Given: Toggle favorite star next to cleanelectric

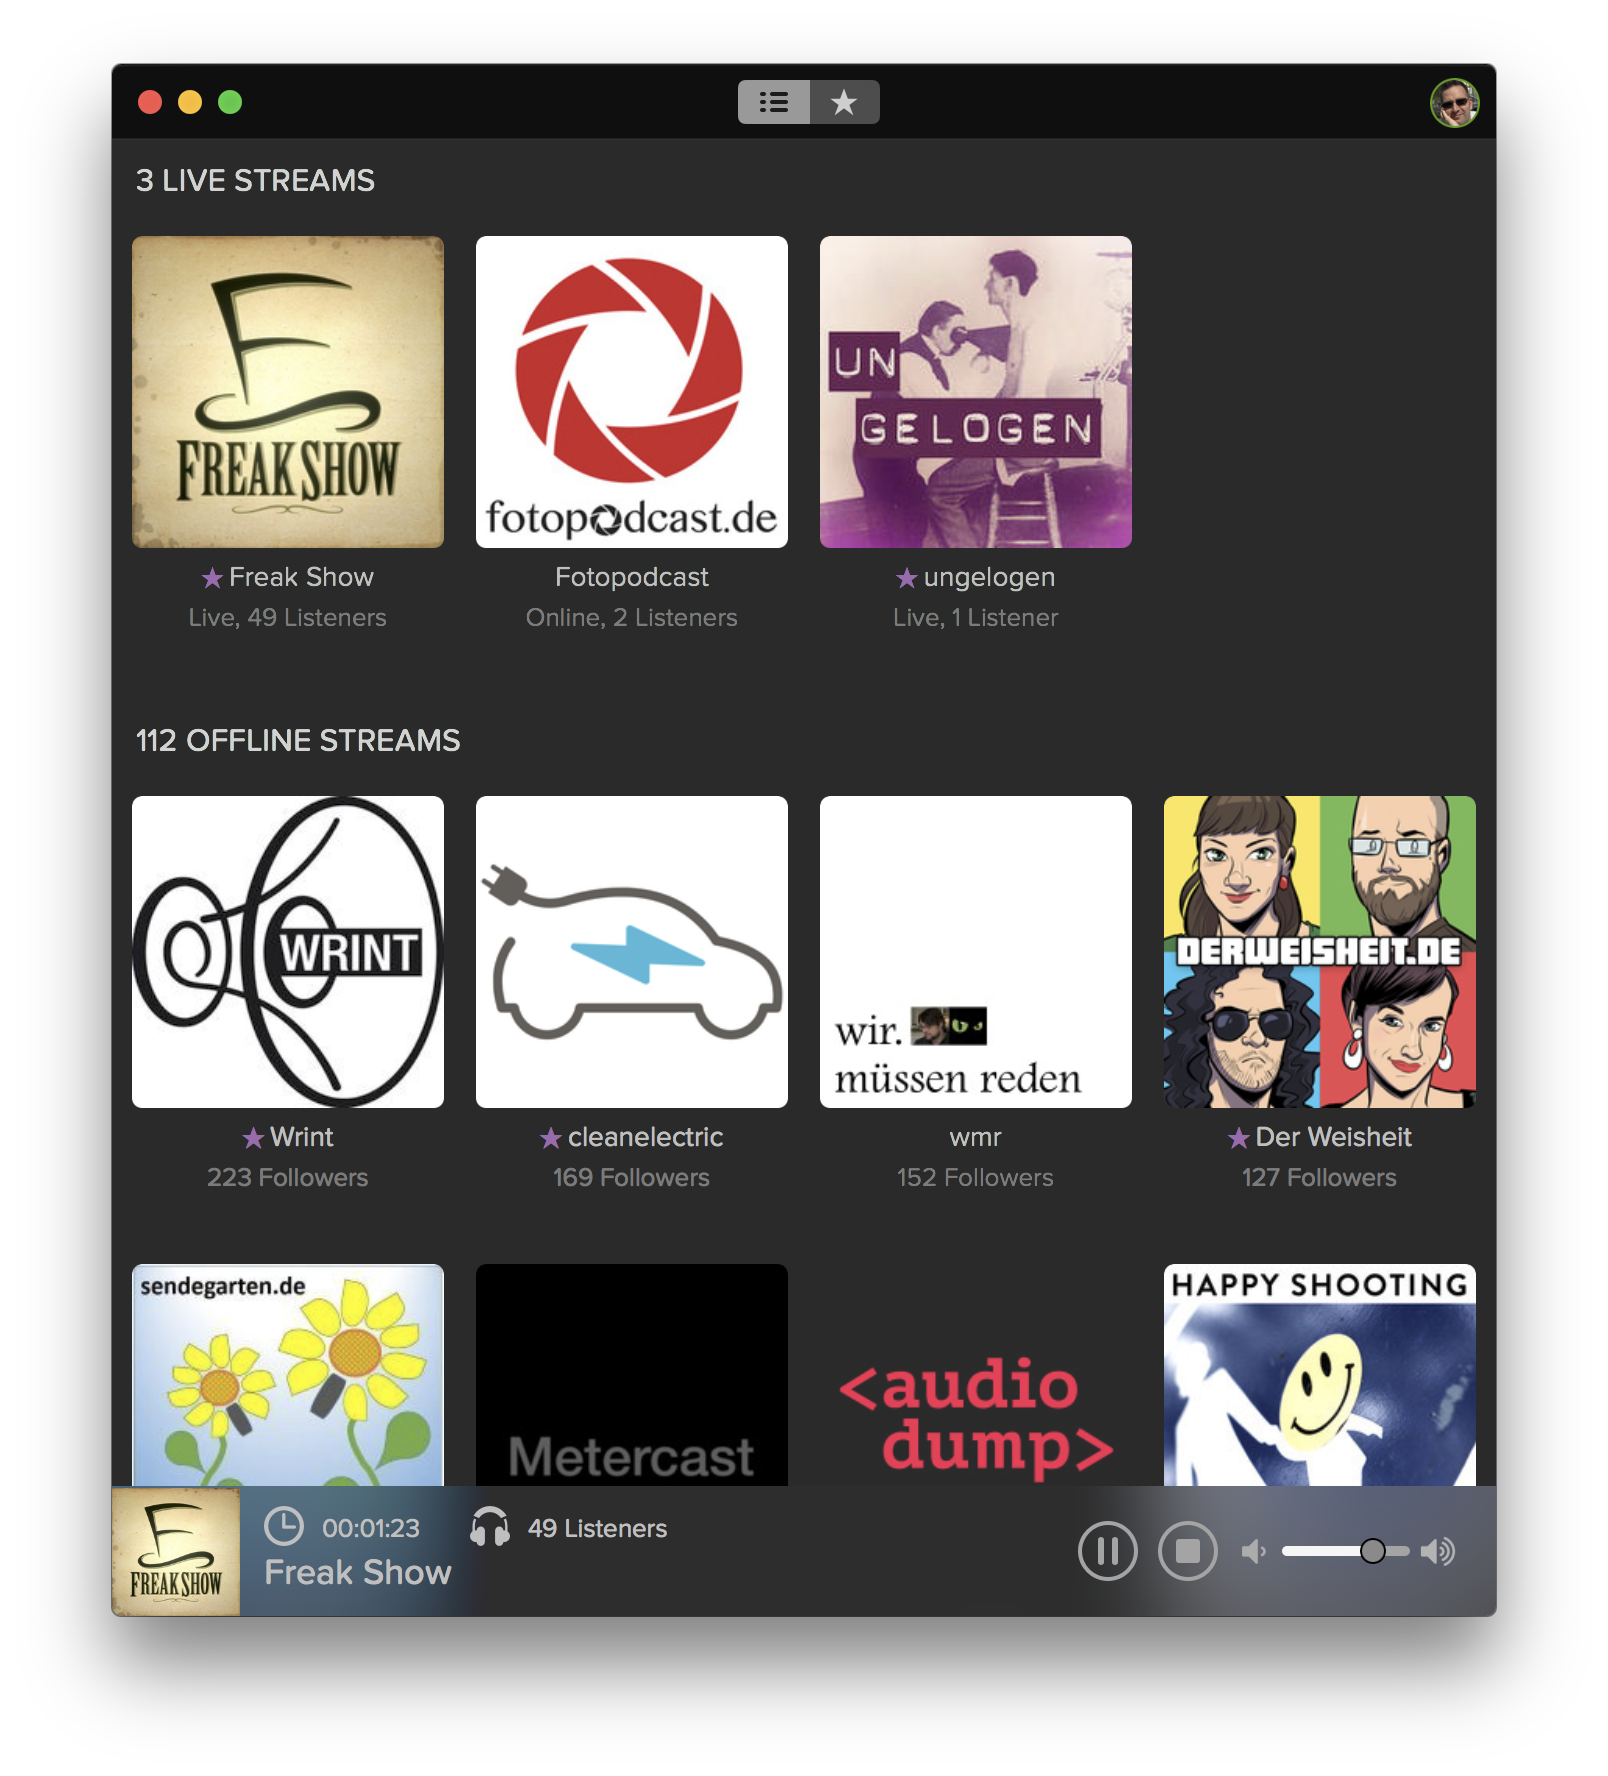Looking at the screenshot, I should pos(551,1138).
